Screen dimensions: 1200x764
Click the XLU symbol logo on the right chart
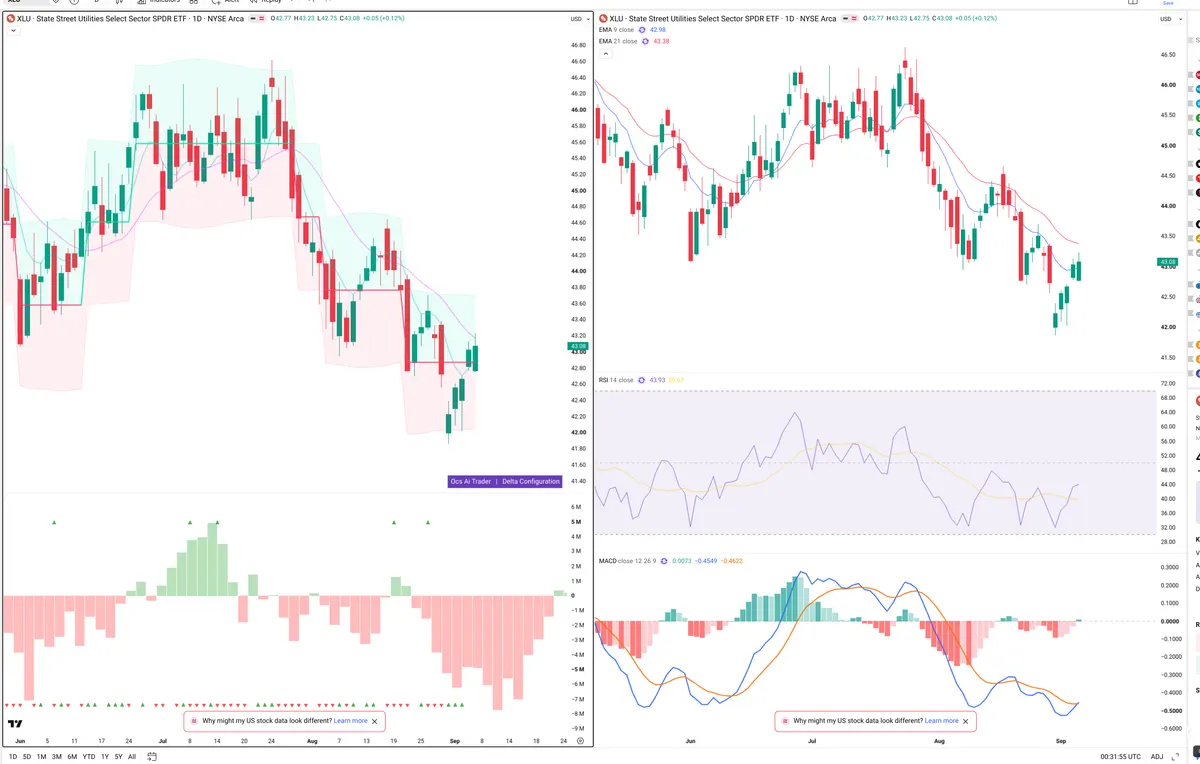pos(603,19)
